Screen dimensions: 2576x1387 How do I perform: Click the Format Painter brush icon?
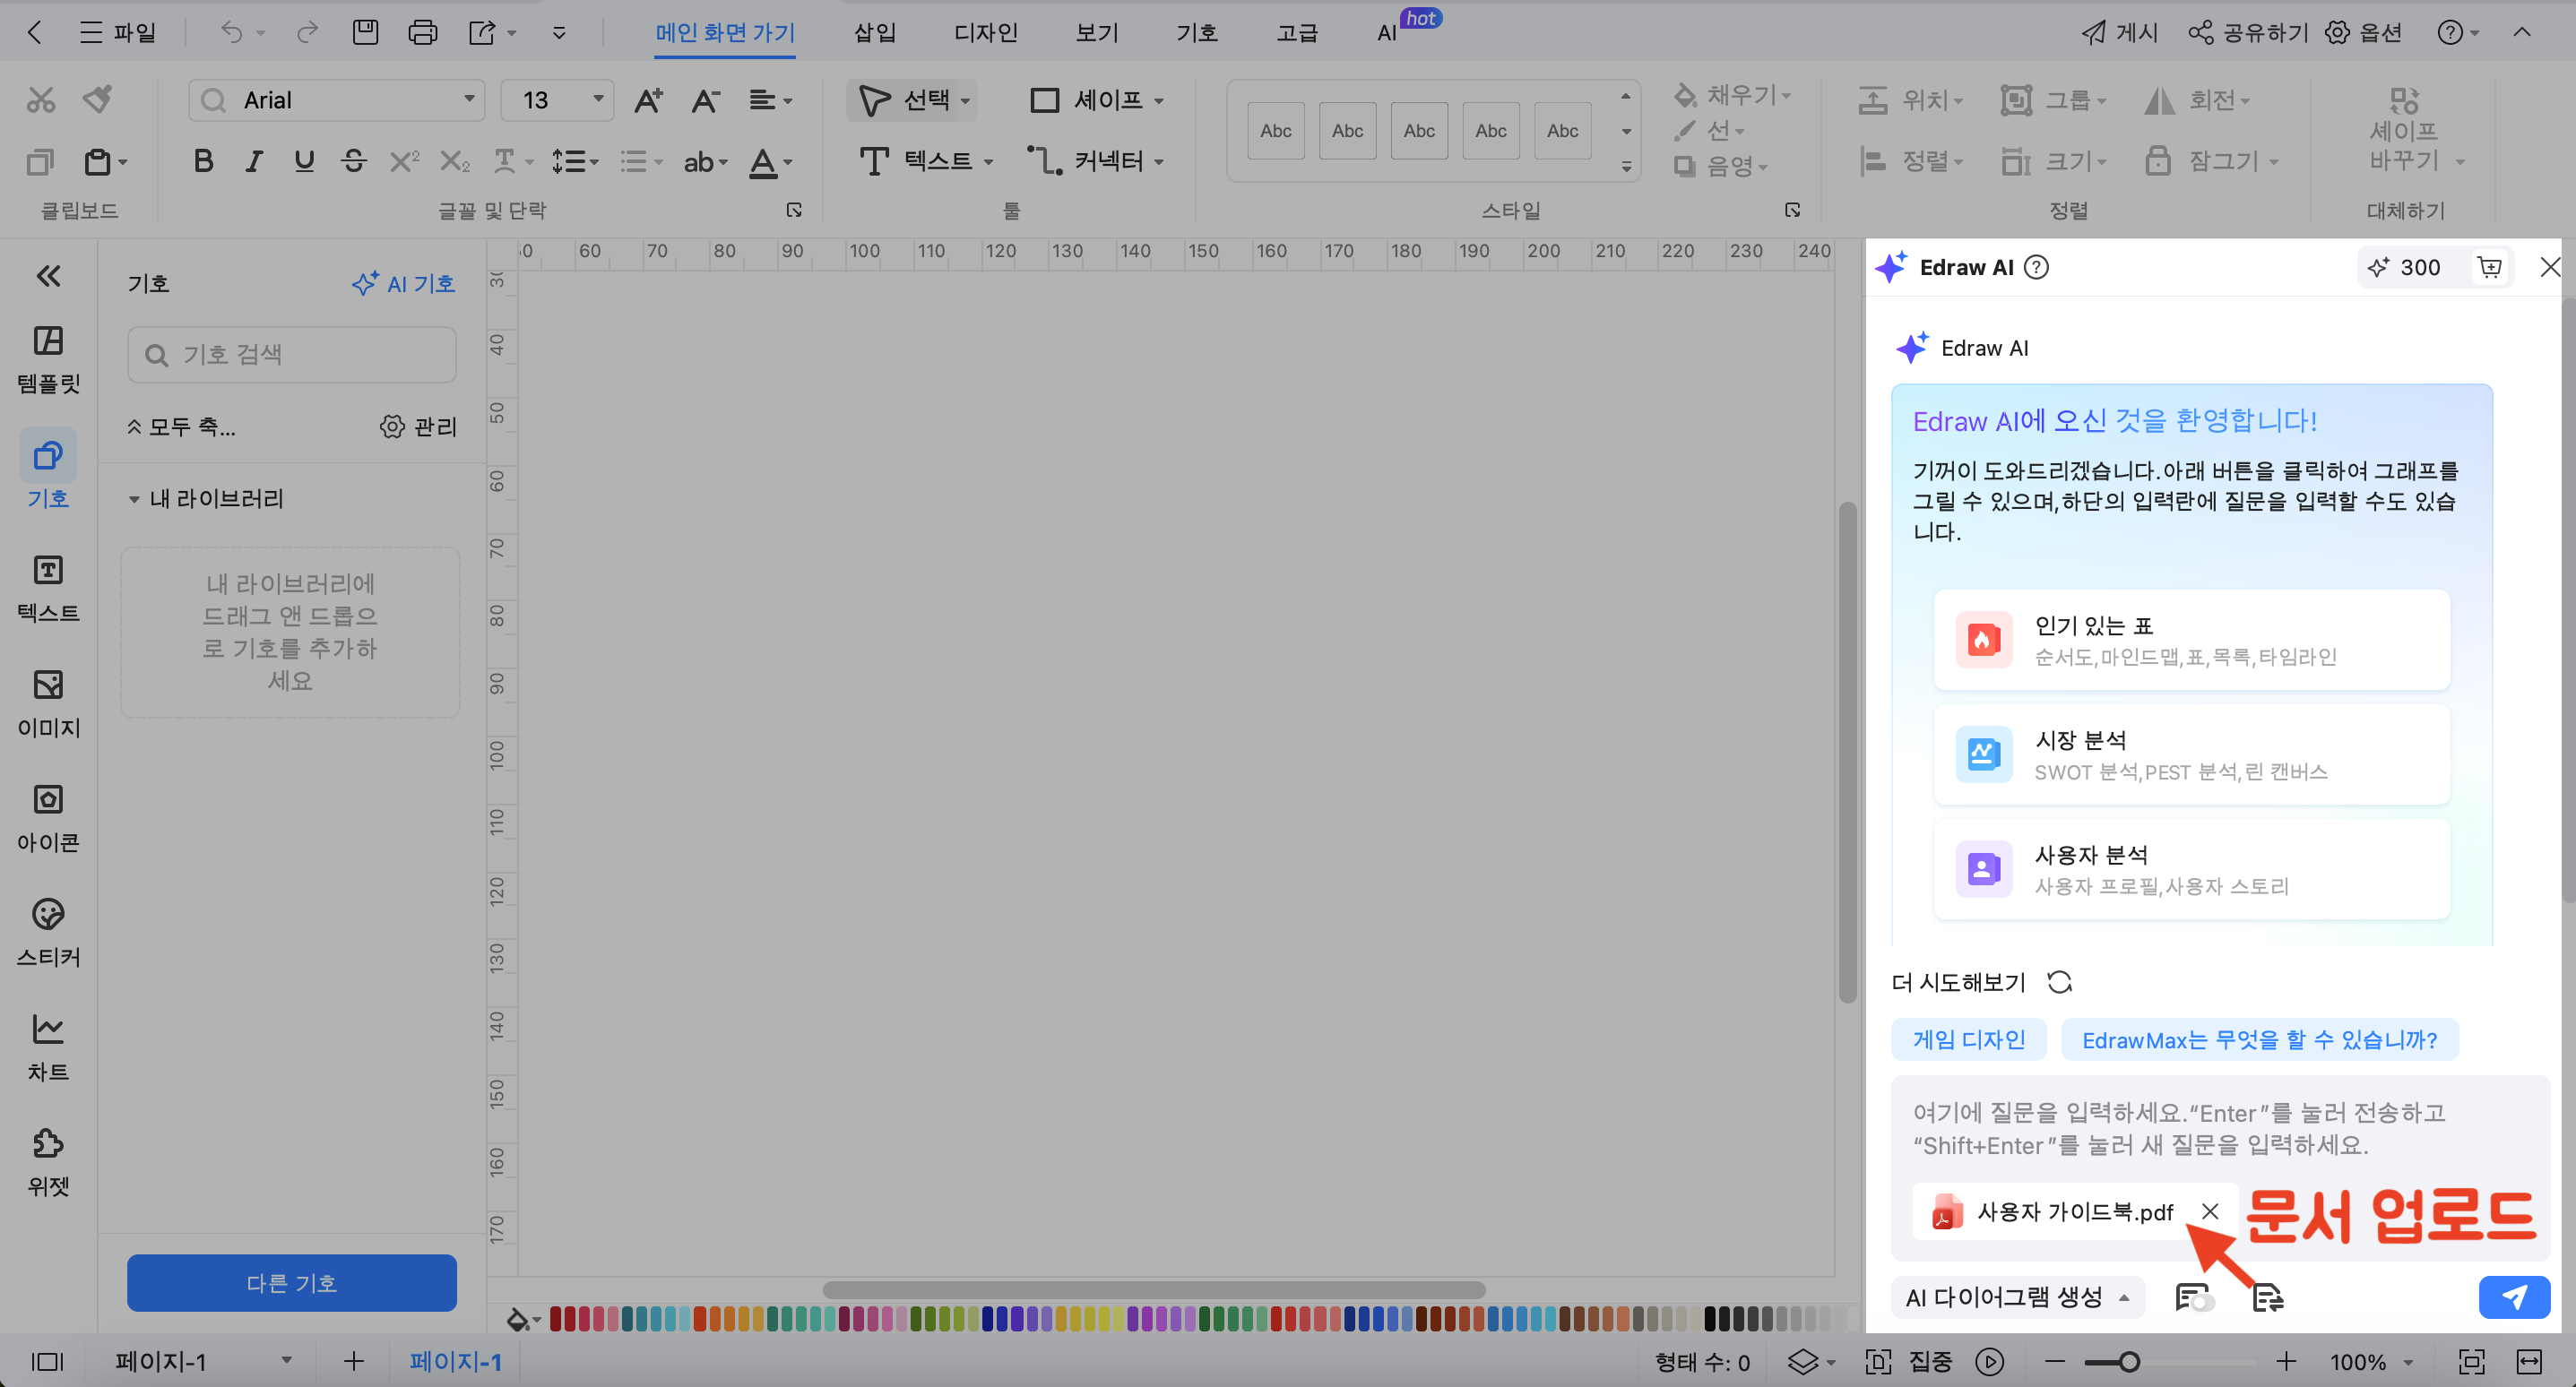point(97,99)
